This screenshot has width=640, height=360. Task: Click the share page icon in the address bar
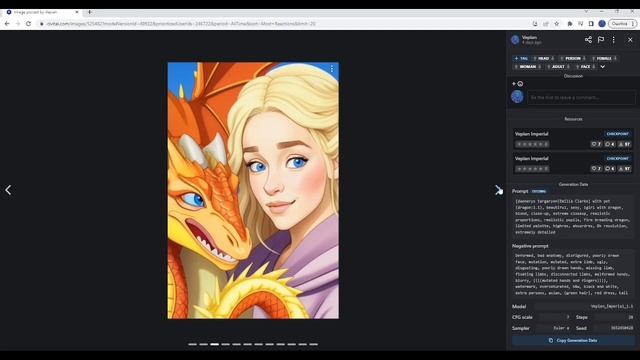click(546, 24)
